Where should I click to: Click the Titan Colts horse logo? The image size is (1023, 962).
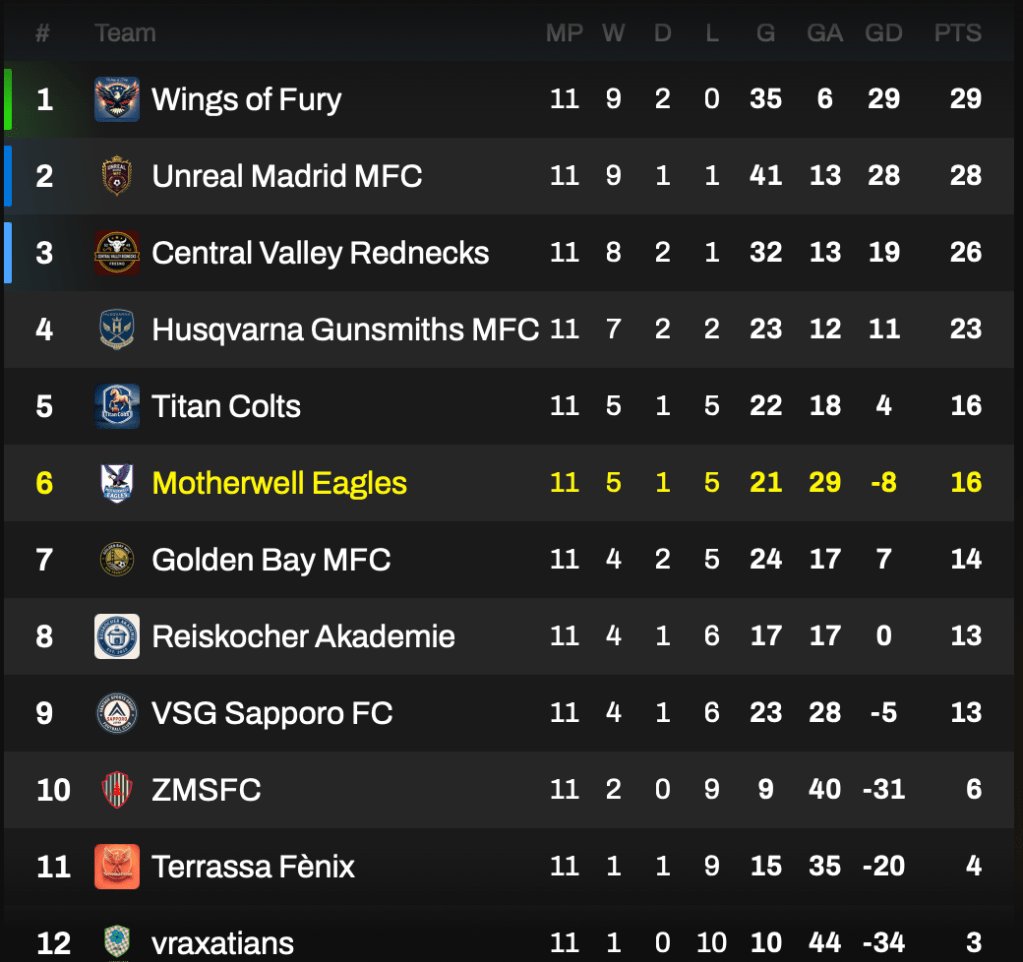(117, 406)
